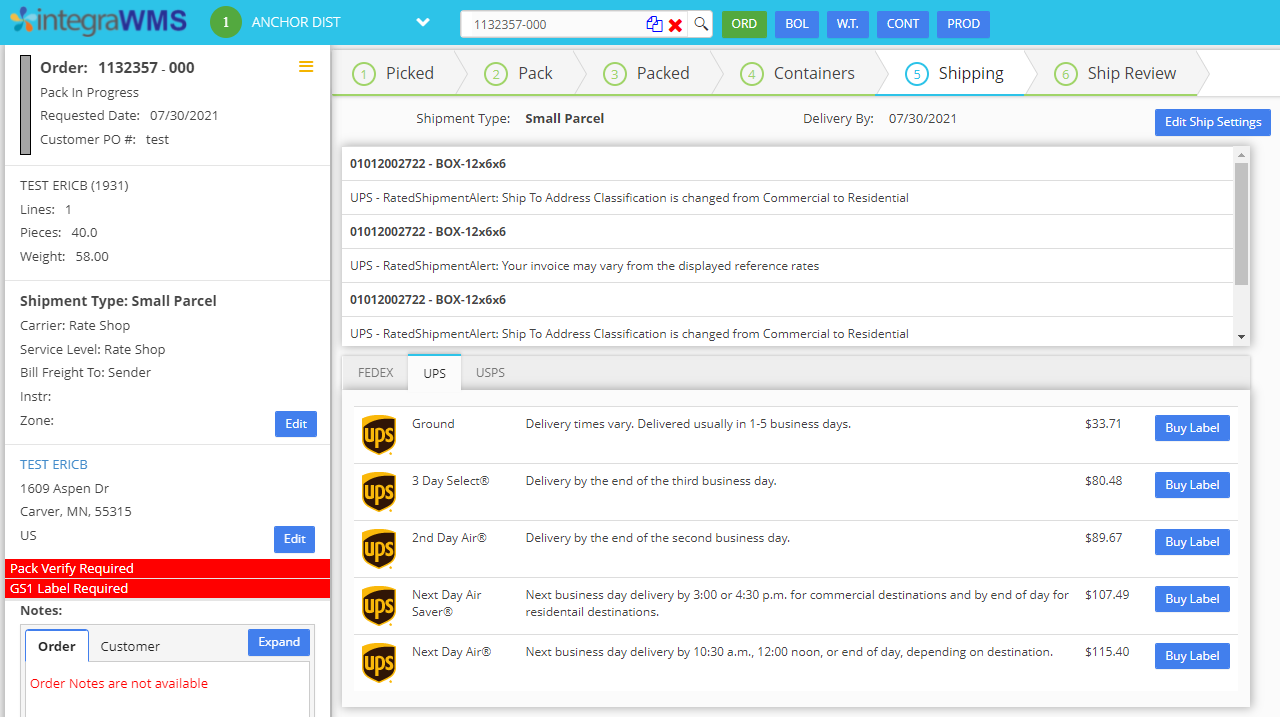Click the green number 1 warehouse badge

point(226,22)
